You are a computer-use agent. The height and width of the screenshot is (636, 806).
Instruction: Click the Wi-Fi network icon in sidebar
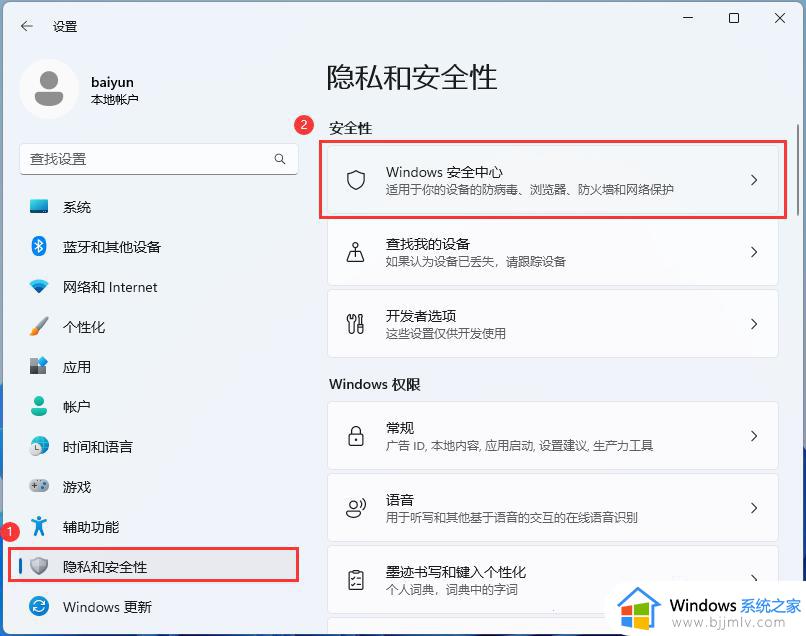click(x=39, y=287)
